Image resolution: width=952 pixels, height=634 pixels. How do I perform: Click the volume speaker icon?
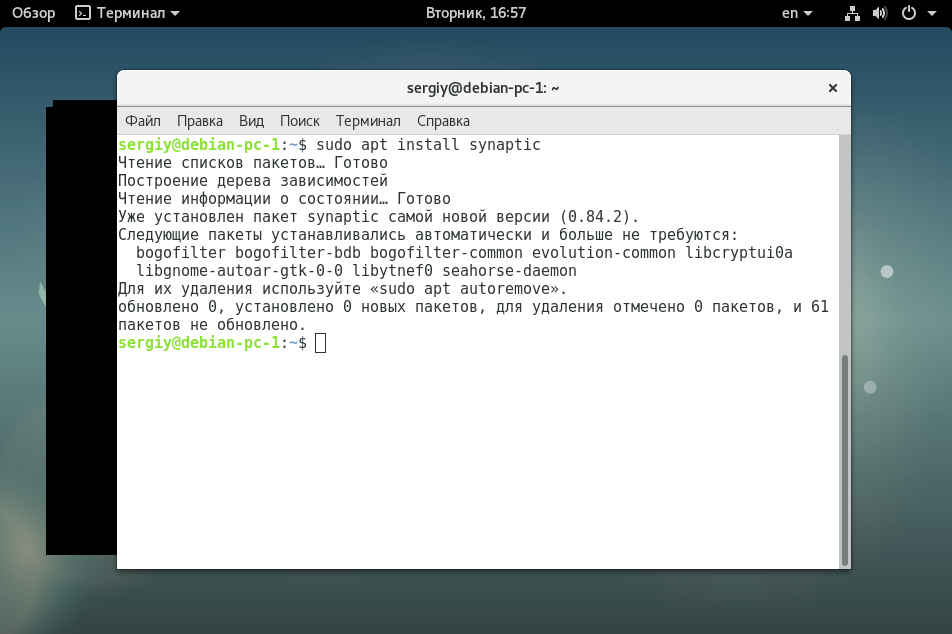pyautogui.click(x=880, y=13)
